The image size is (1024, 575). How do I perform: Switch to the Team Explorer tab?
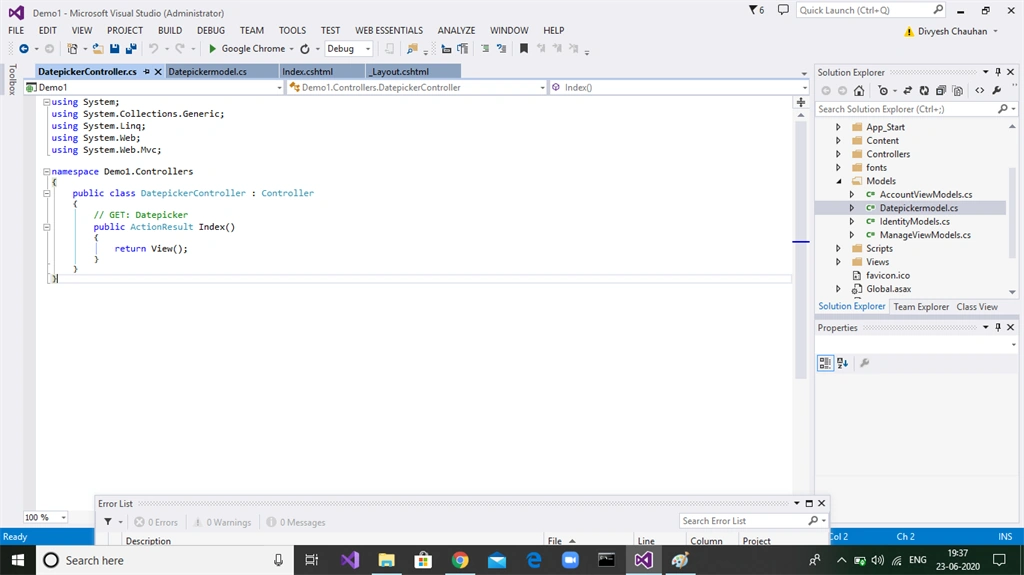click(x=921, y=306)
